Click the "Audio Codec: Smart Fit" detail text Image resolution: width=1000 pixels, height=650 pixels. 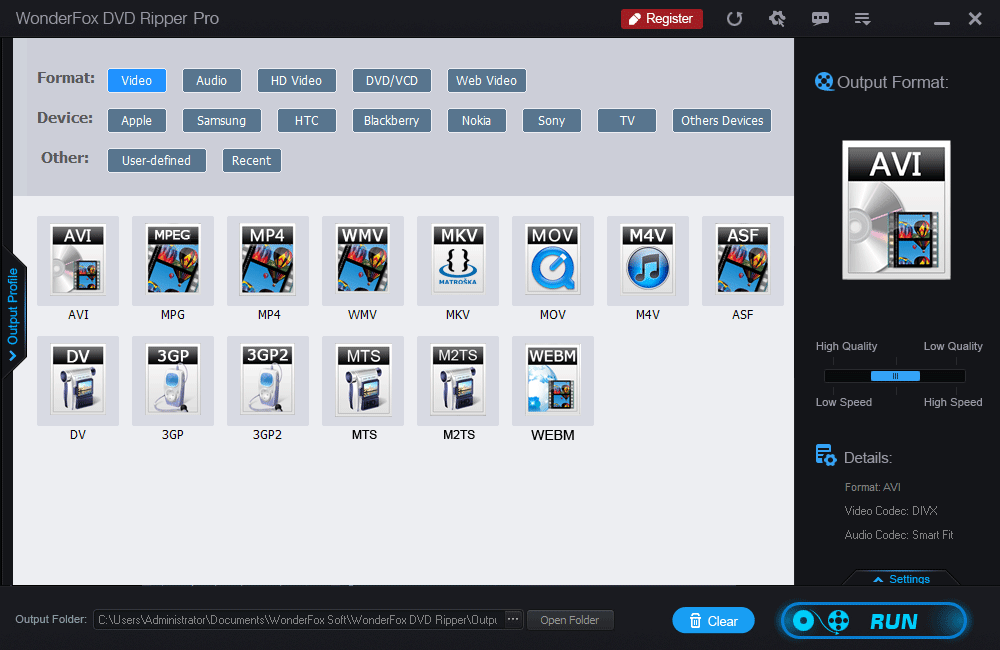coord(899,535)
